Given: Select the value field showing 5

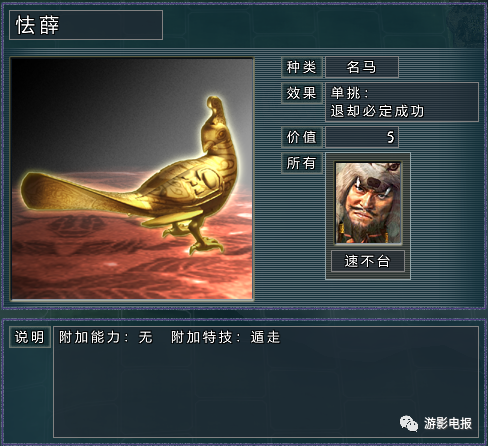Looking at the screenshot, I should coord(362,137).
